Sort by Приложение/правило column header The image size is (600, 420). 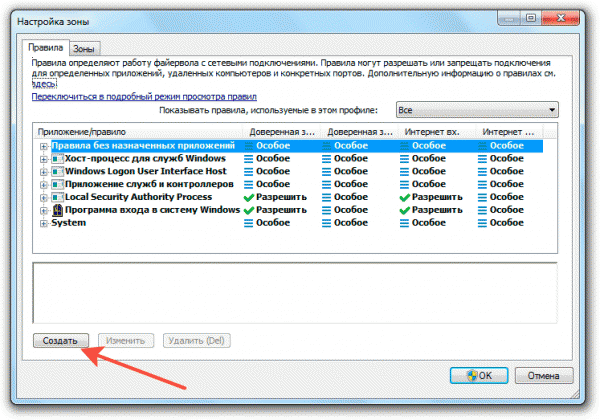click(138, 132)
